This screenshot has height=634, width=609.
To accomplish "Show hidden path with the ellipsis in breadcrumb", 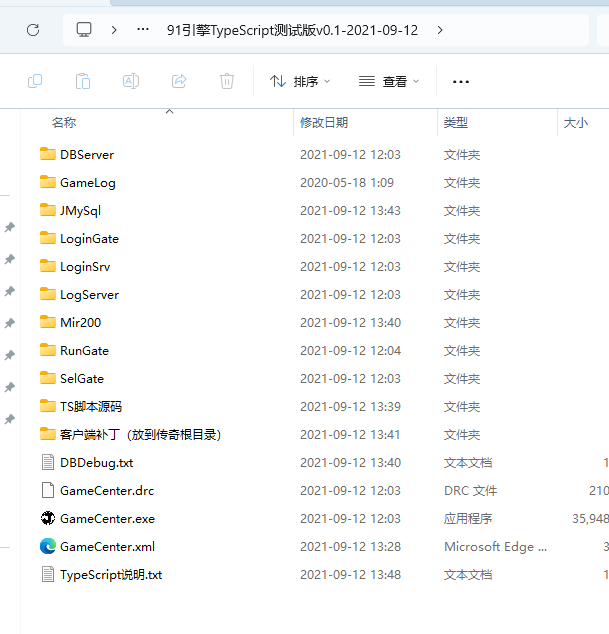I will pyautogui.click(x=143, y=30).
